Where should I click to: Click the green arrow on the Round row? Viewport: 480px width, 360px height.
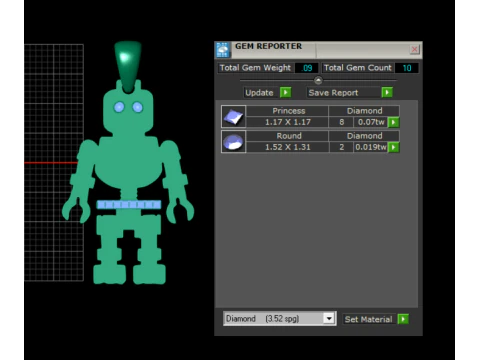(394, 147)
